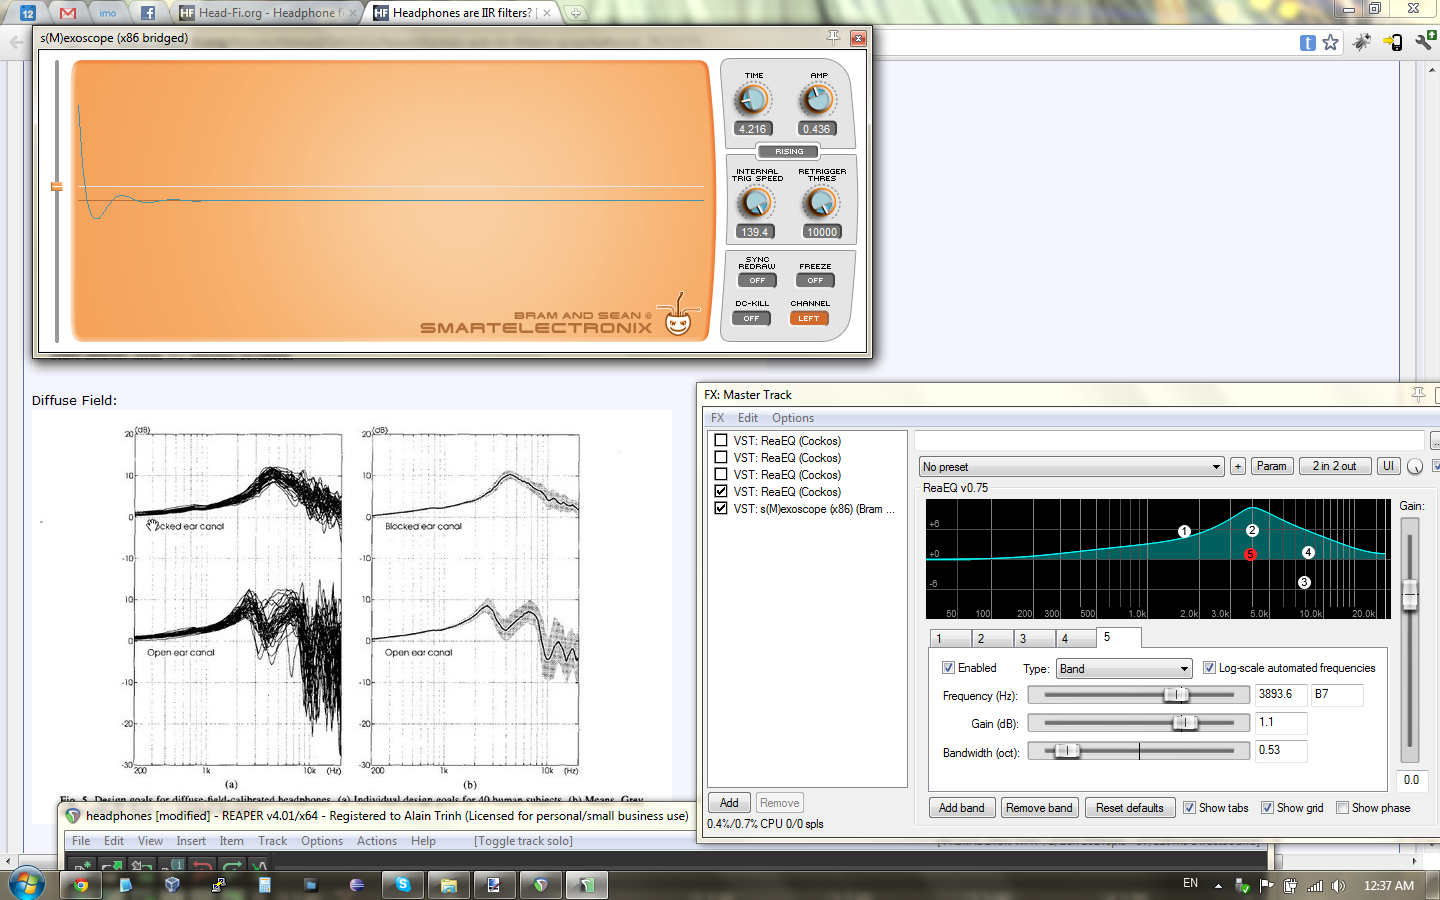This screenshot has width=1440, height=900.
Task: Turn the TIME knob in s(M)exoscope
Action: pyautogui.click(x=752, y=100)
